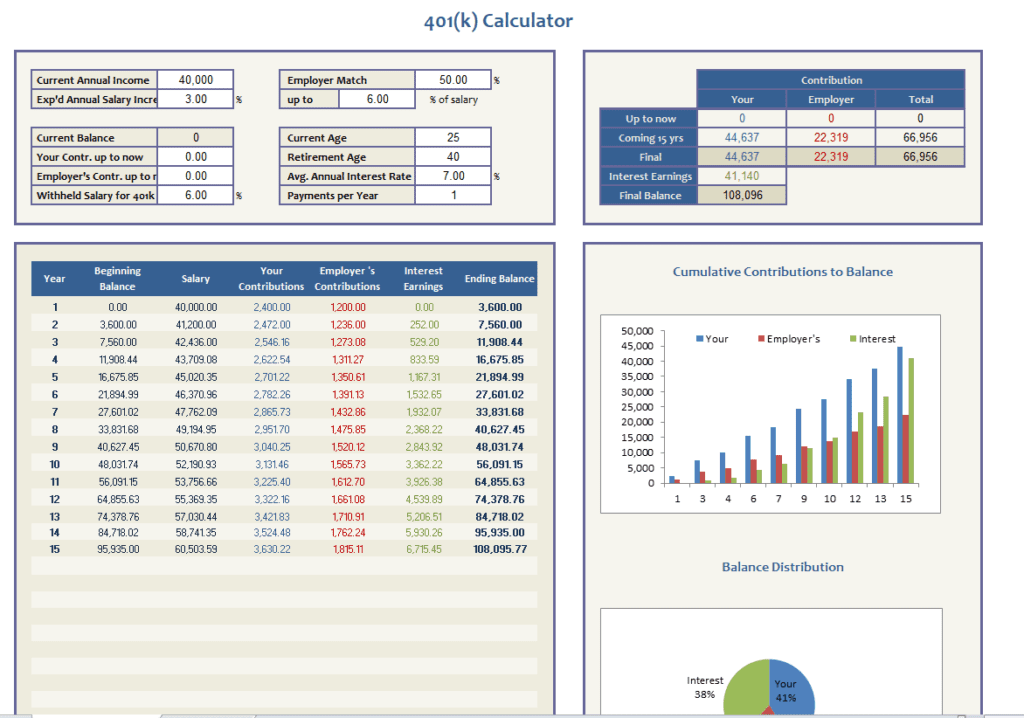Select year 4 employer contribution 1,311.27
This screenshot has height=718, width=1024.
[348, 360]
